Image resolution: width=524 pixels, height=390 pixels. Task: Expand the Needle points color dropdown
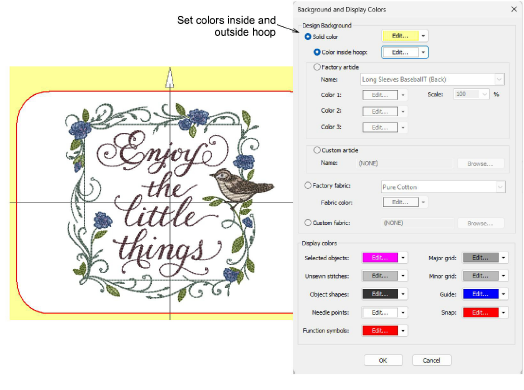pos(403,312)
